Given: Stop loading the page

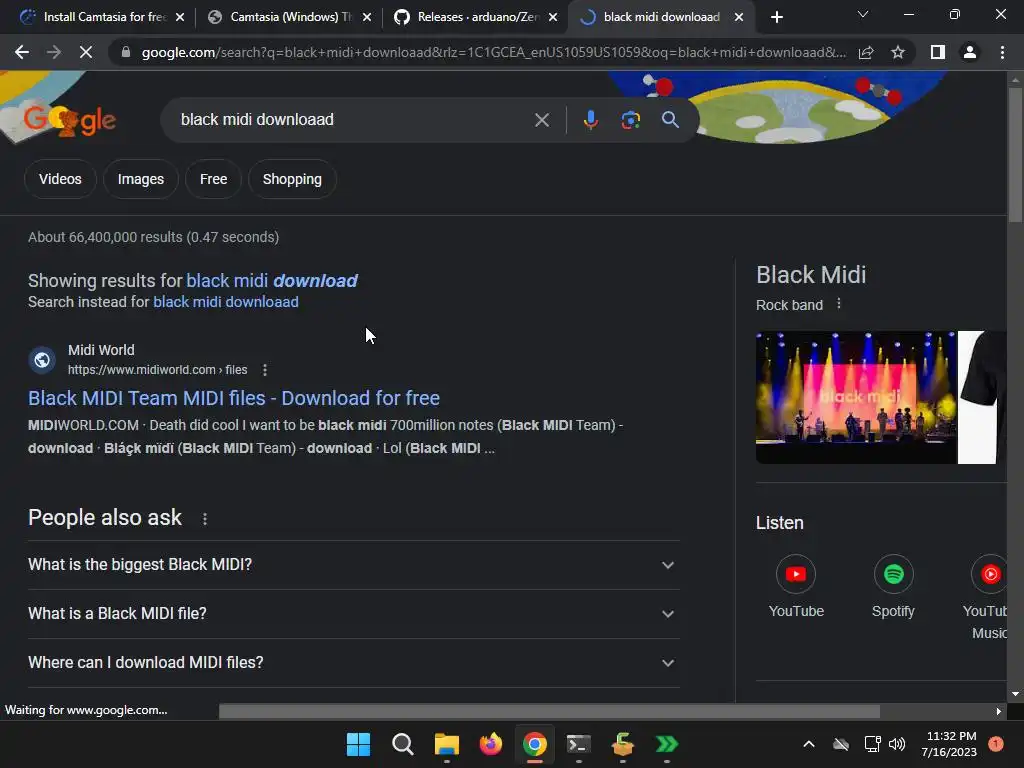Looking at the screenshot, I should pyautogui.click(x=86, y=52).
